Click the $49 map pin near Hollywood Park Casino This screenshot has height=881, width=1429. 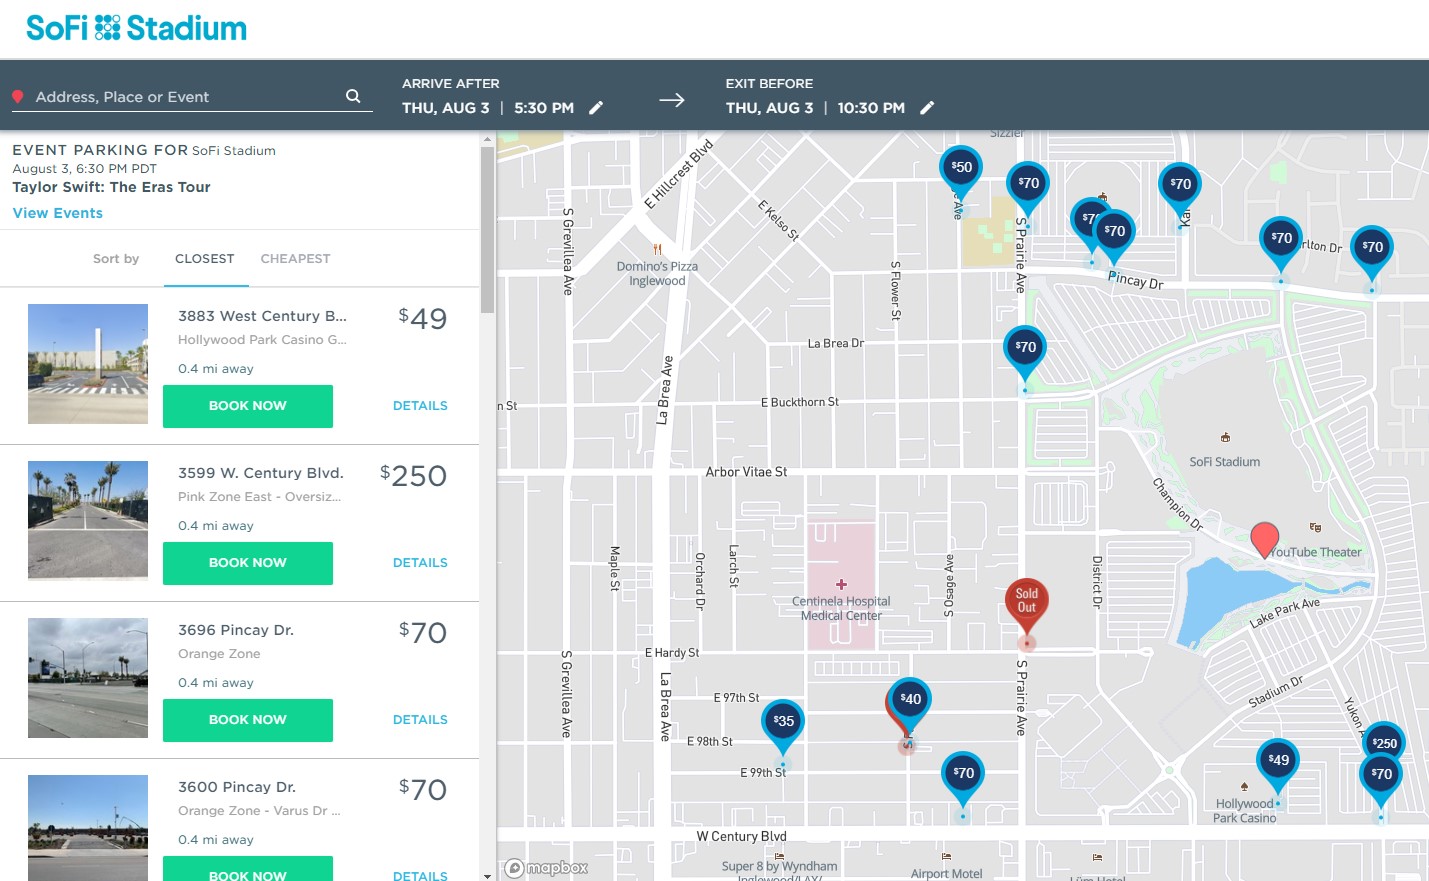(x=1278, y=760)
